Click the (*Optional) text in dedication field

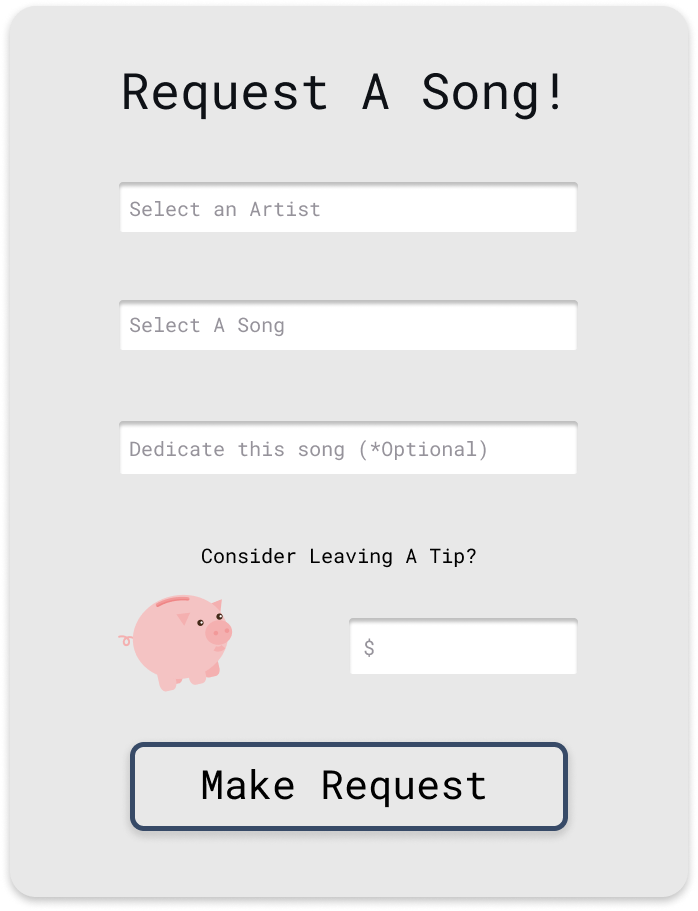[423, 449]
